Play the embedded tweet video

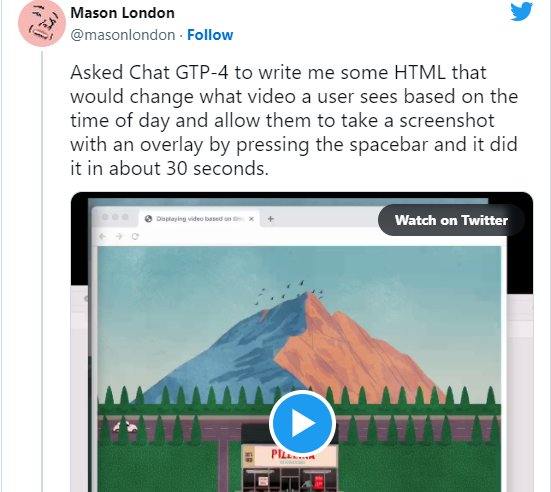[302, 423]
